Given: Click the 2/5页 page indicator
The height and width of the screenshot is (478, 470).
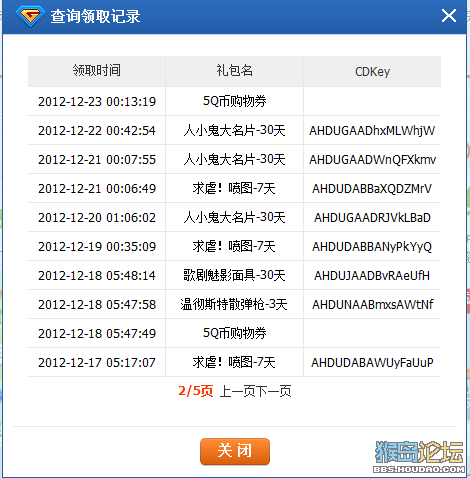Looking at the screenshot, I should [x=196, y=391].
